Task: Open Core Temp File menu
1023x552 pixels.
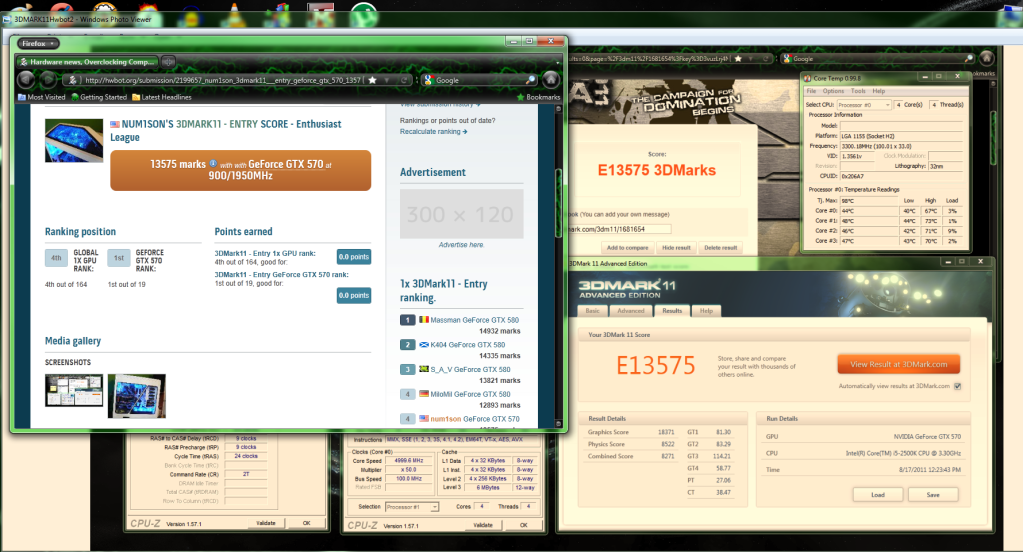Action: 811,91
